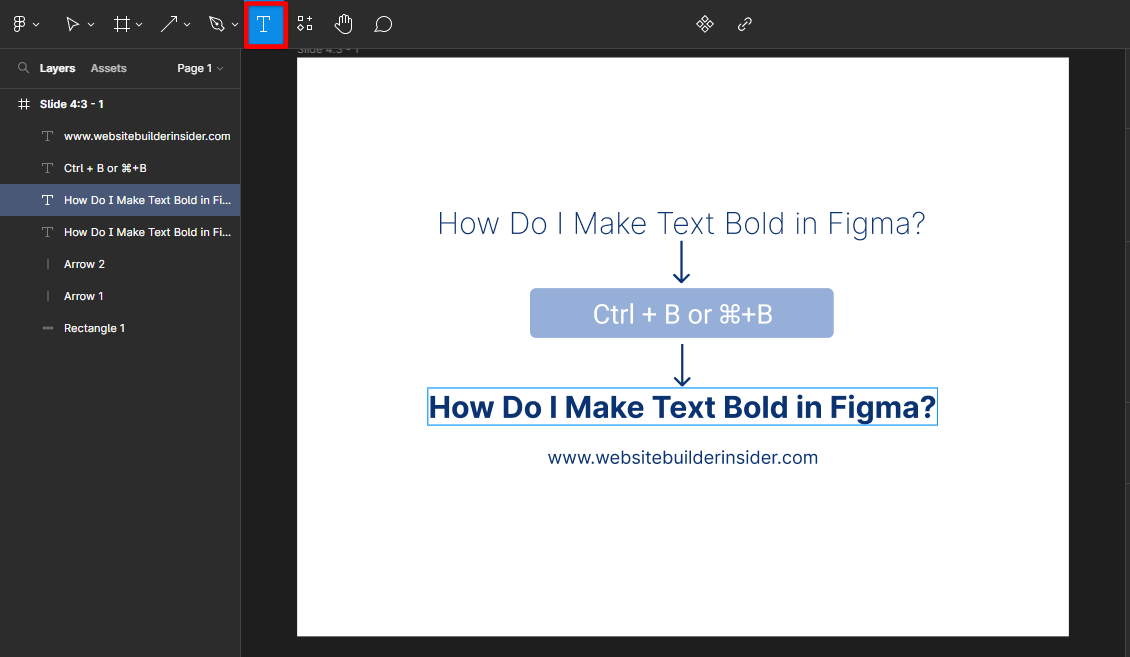
Task: Switch to the Assets tab
Action: coord(108,68)
